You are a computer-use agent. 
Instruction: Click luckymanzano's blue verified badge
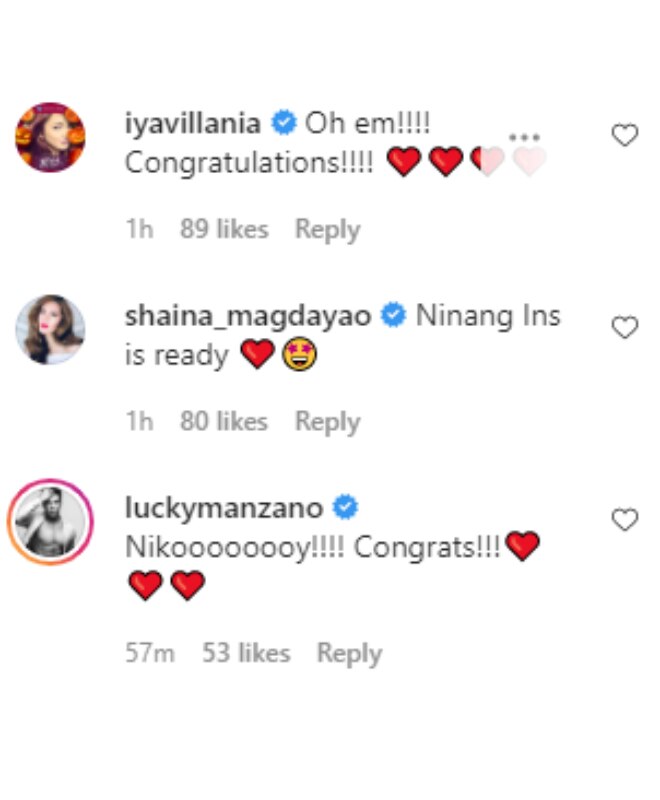click(x=345, y=507)
